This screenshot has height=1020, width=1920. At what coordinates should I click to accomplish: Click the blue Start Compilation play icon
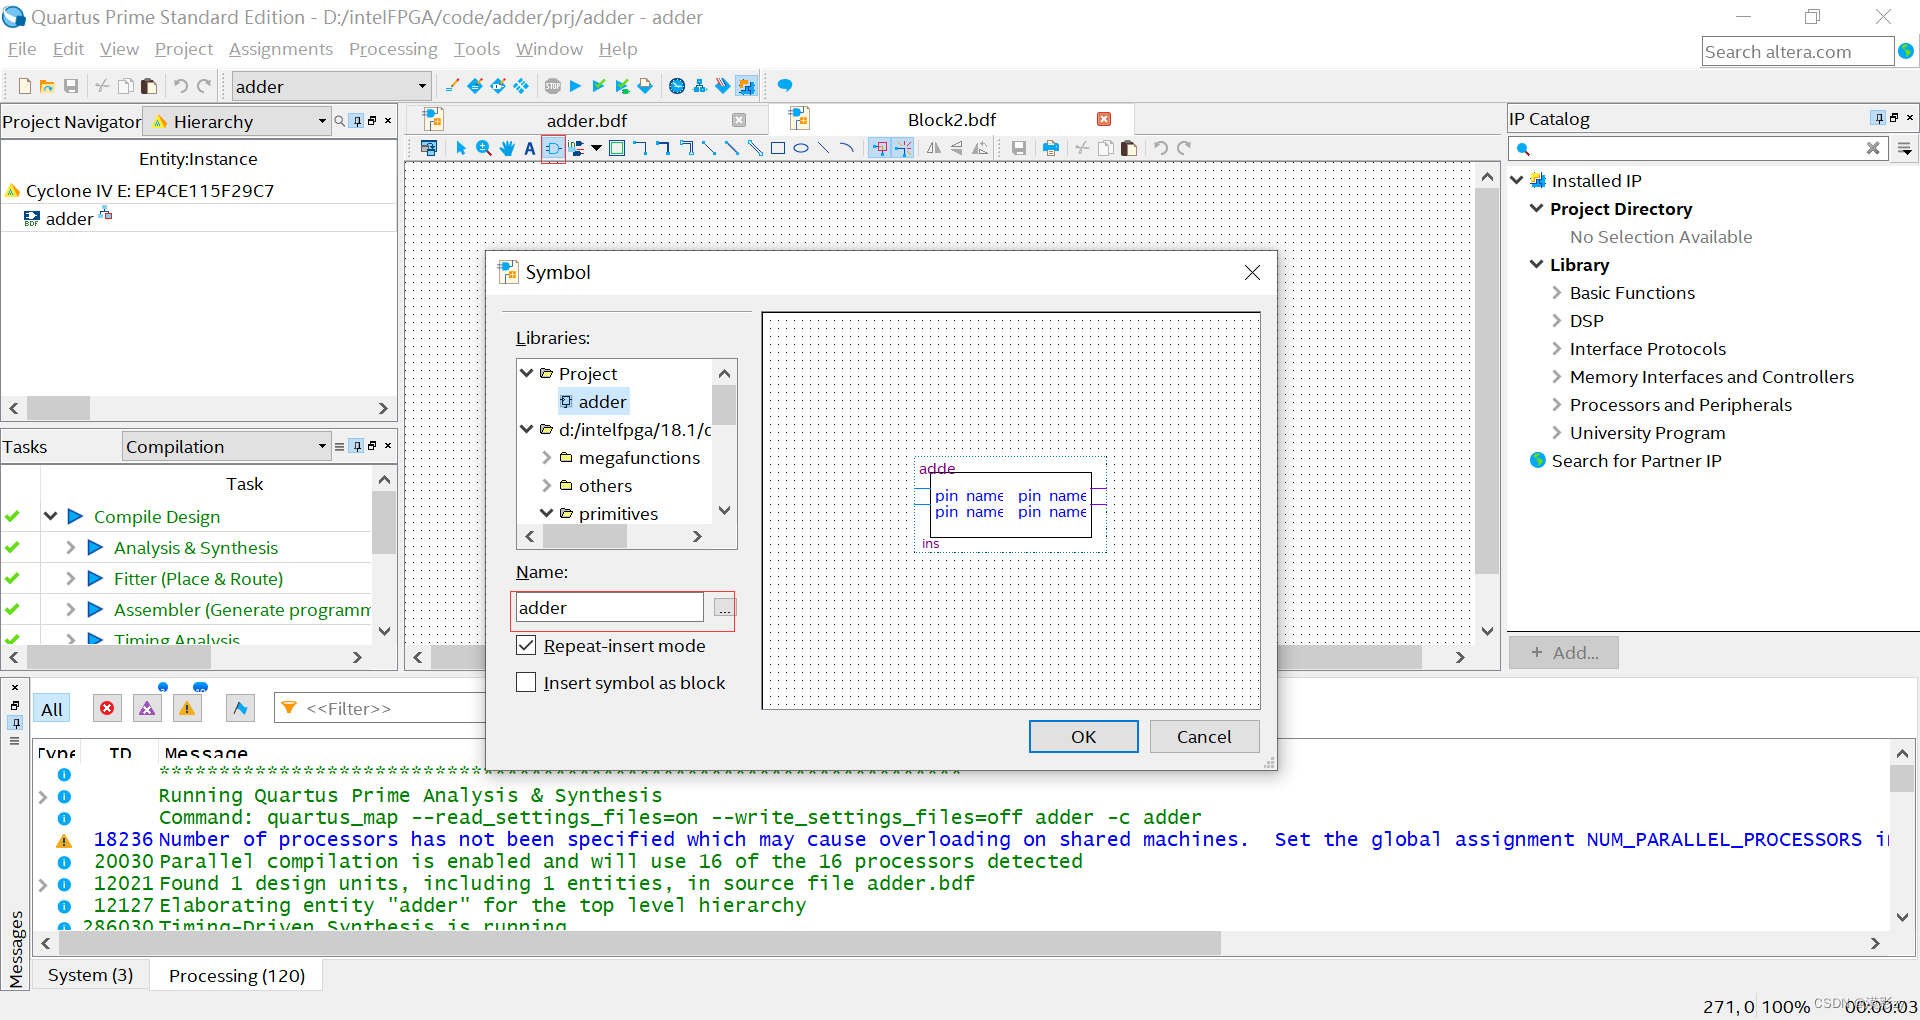point(575,86)
